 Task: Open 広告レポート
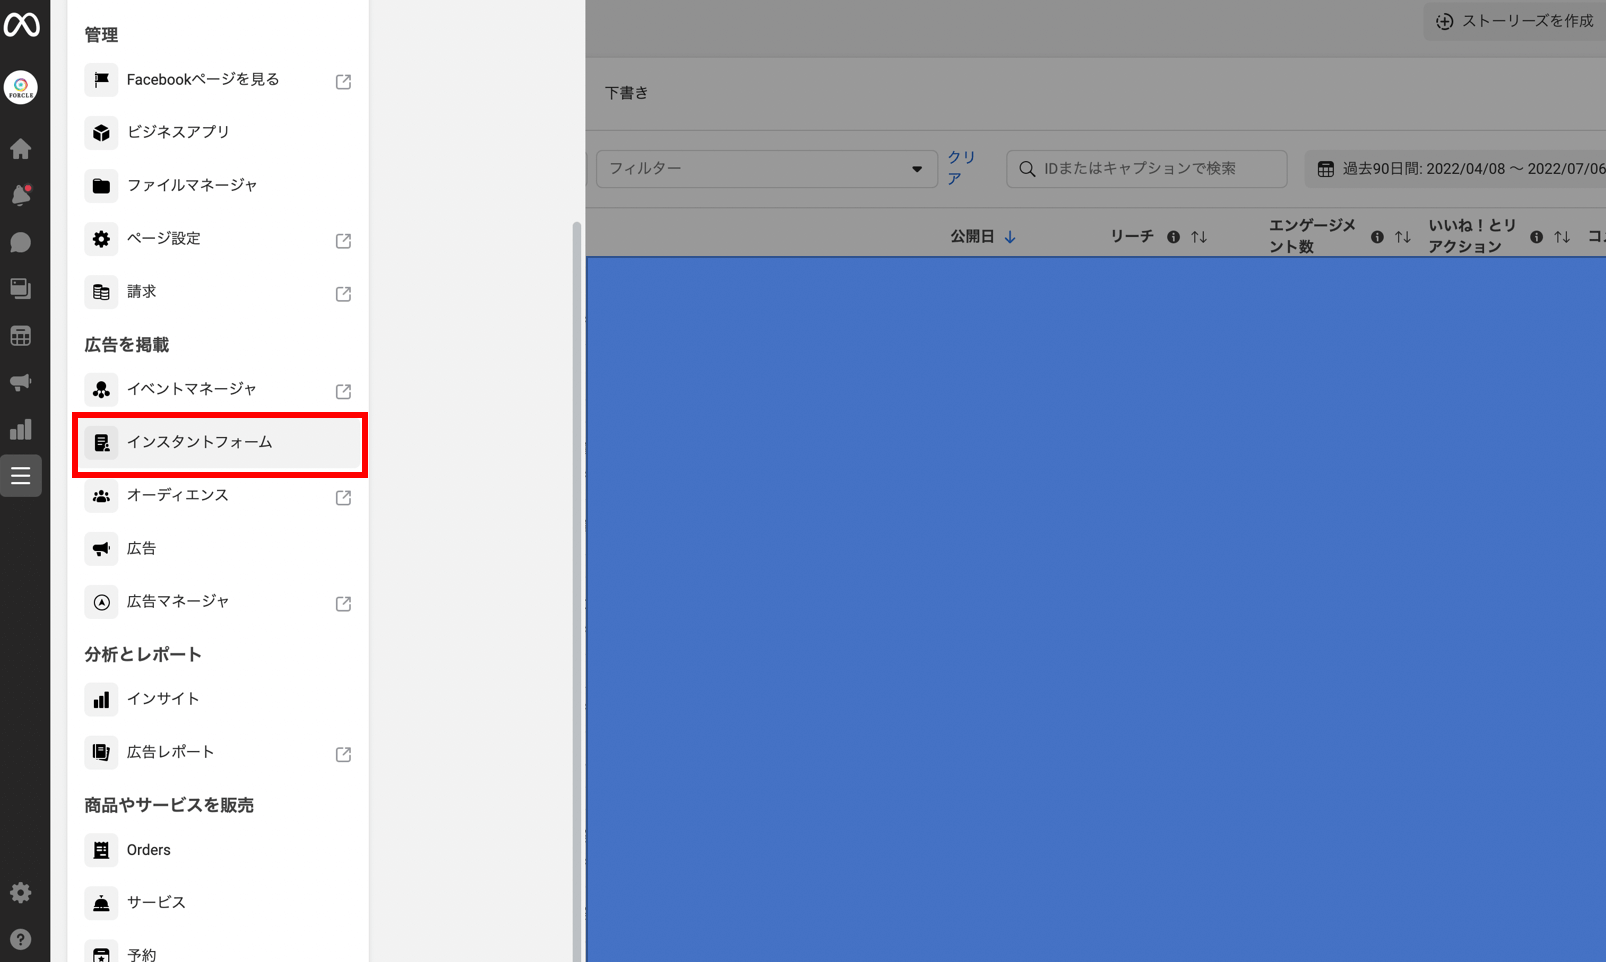coord(220,752)
